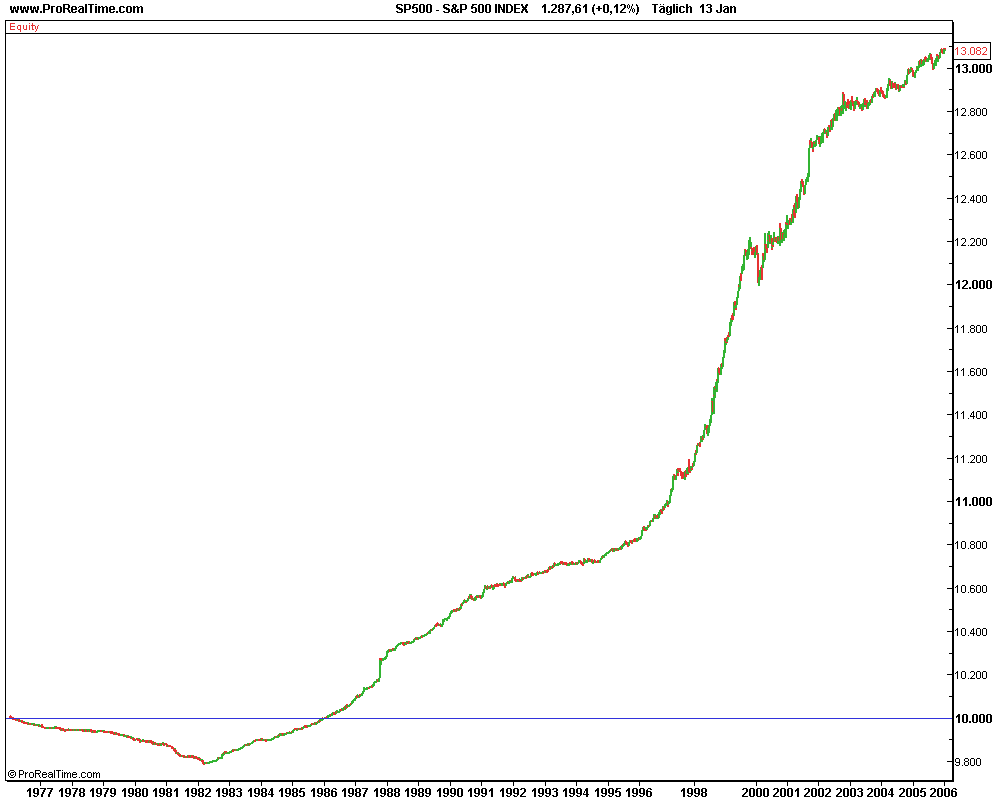Click the 1983 year on time axis
Viewport: 1000px width, 800px height.
click(229, 793)
